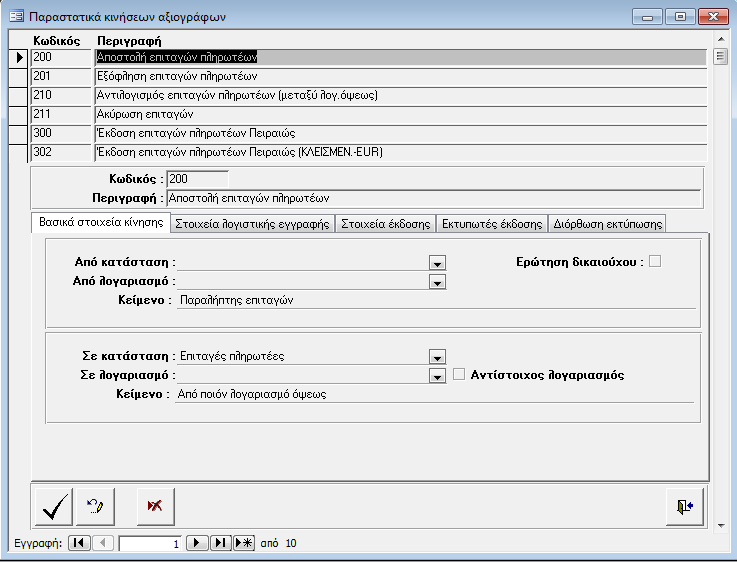
Task: Open the Εκτυπωτές έκδοσης tab
Action: point(492,224)
